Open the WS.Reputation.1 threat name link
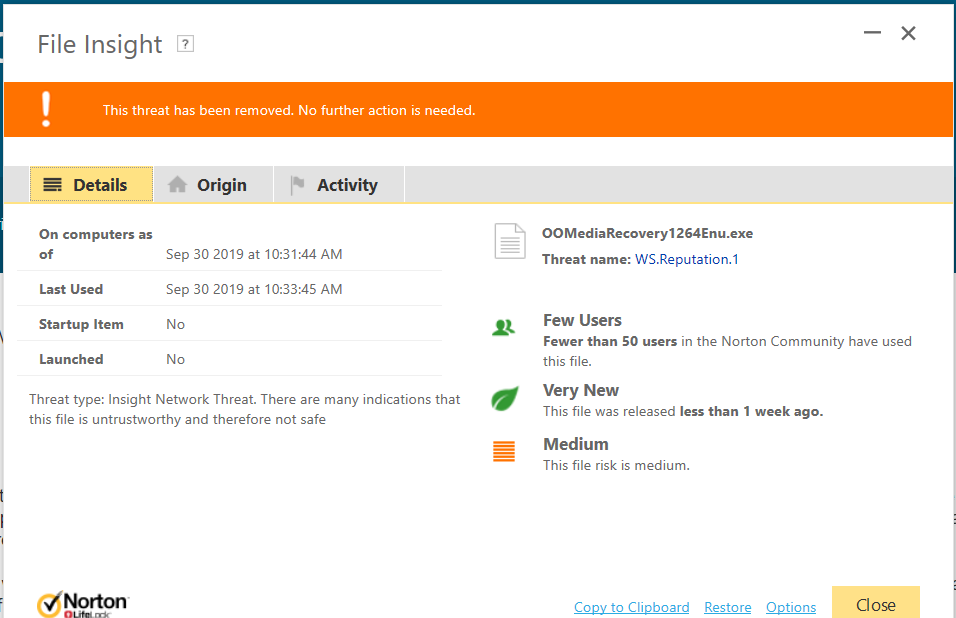The width and height of the screenshot is (956, 618). coord(686,259)
